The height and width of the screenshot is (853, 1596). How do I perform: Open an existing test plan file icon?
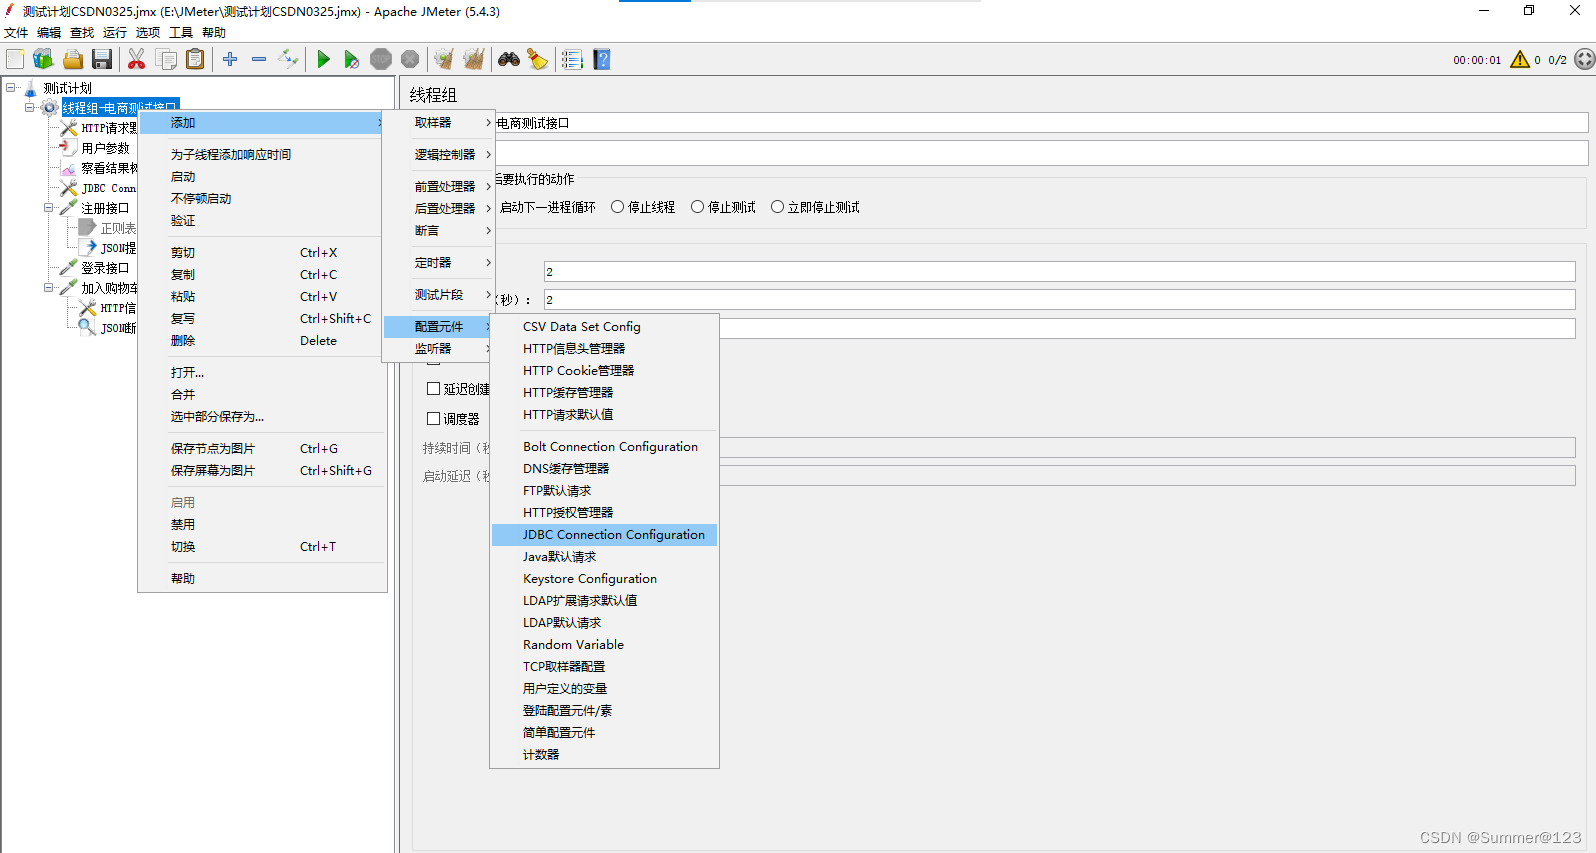click(x=73, y=60)
